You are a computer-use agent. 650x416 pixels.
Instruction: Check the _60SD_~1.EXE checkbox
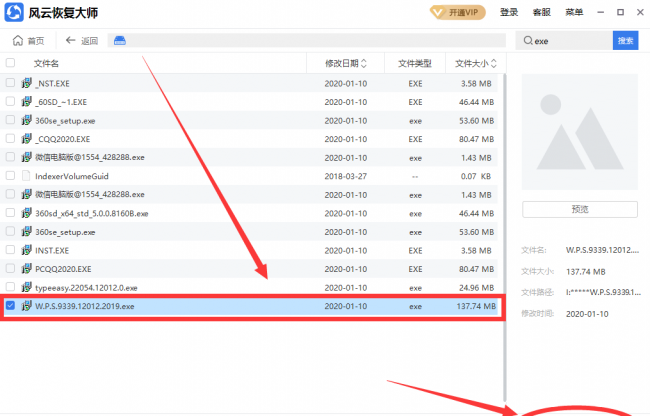tap(10, 101)
